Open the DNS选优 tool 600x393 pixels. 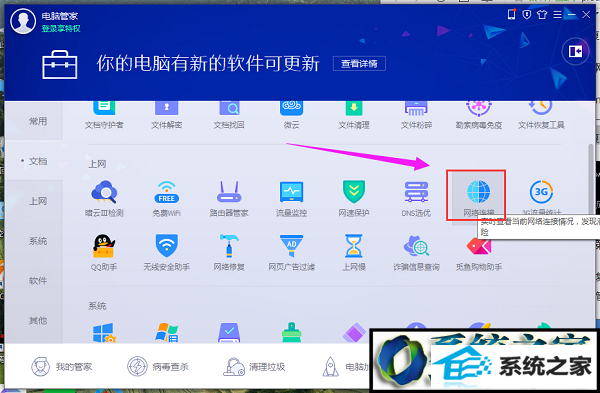point(416,199)
